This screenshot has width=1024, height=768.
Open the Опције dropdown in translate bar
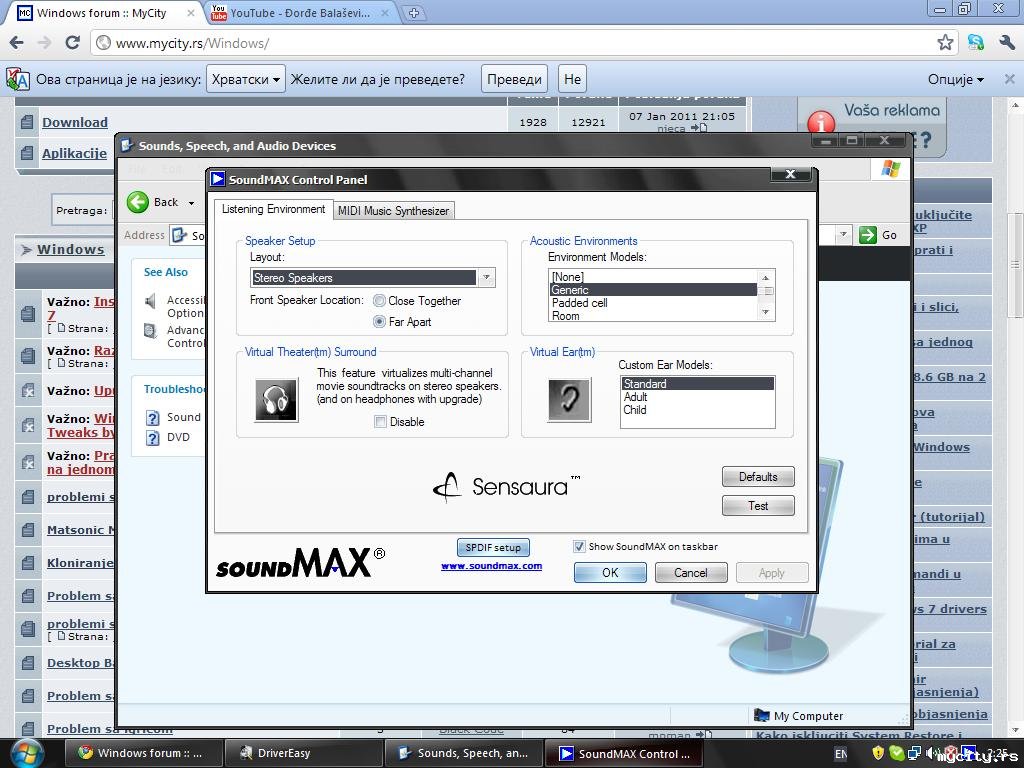[955, 79]
